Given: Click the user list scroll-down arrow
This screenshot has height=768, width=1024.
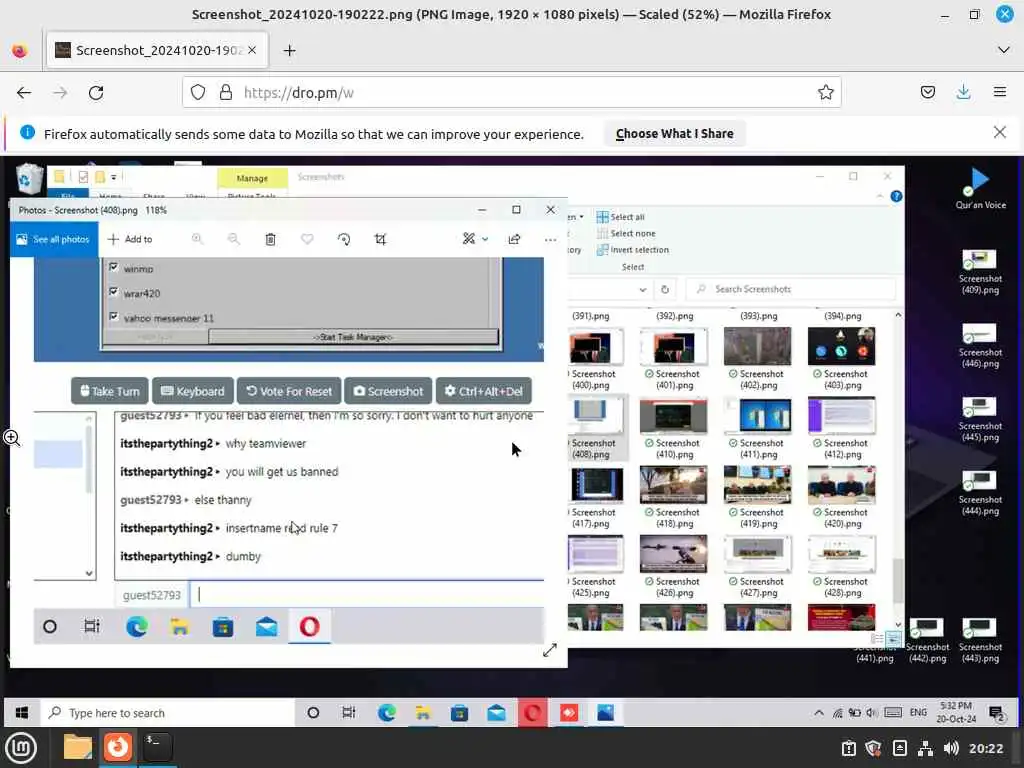Looking at the screenshot, I should click(x=89, y=573).
